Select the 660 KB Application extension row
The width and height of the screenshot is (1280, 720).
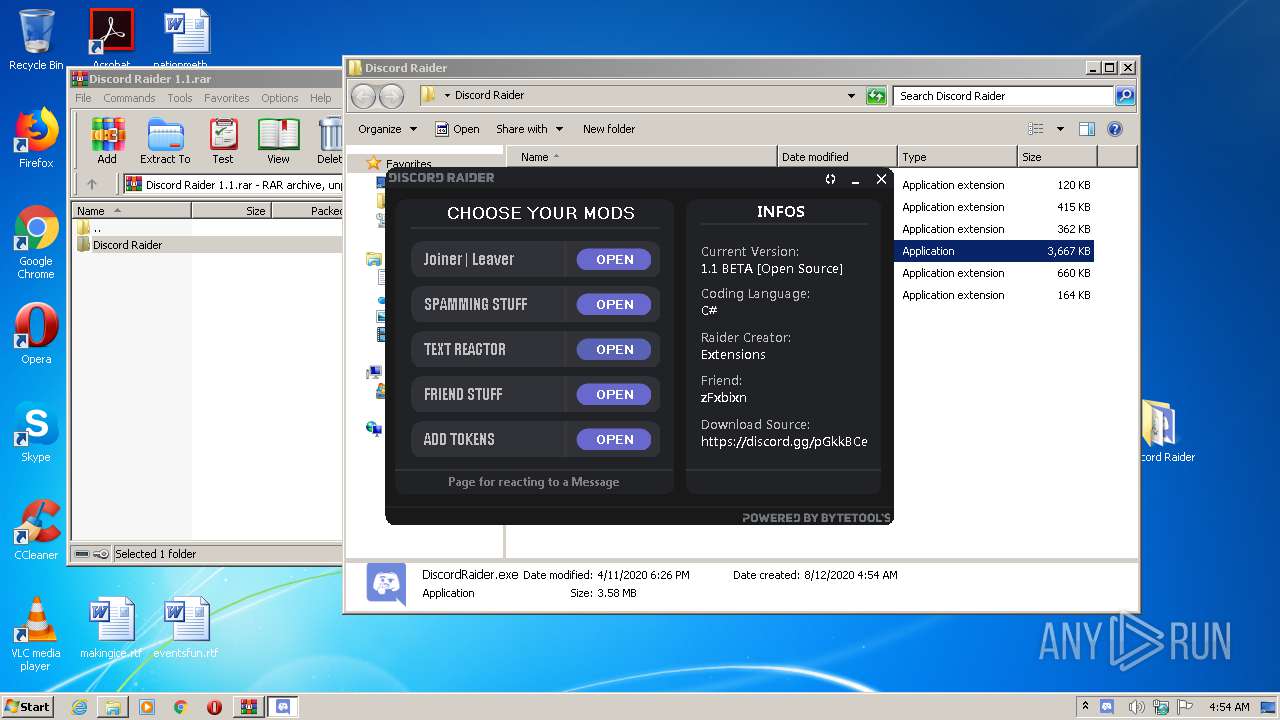994,273
